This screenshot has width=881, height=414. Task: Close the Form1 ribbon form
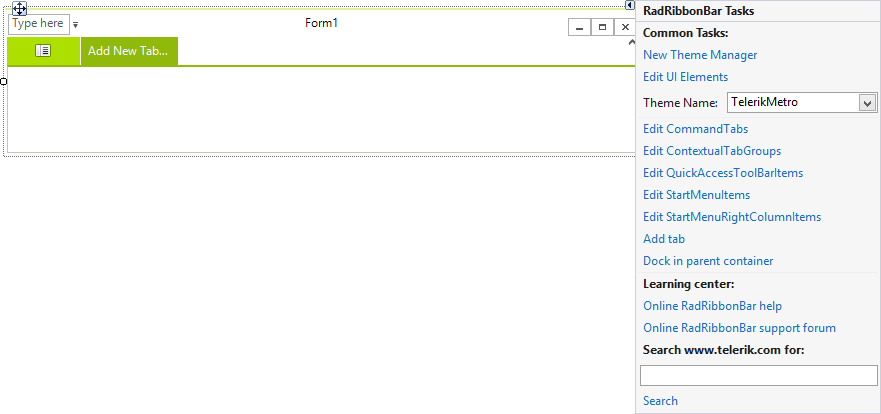(x=625, y=27)
